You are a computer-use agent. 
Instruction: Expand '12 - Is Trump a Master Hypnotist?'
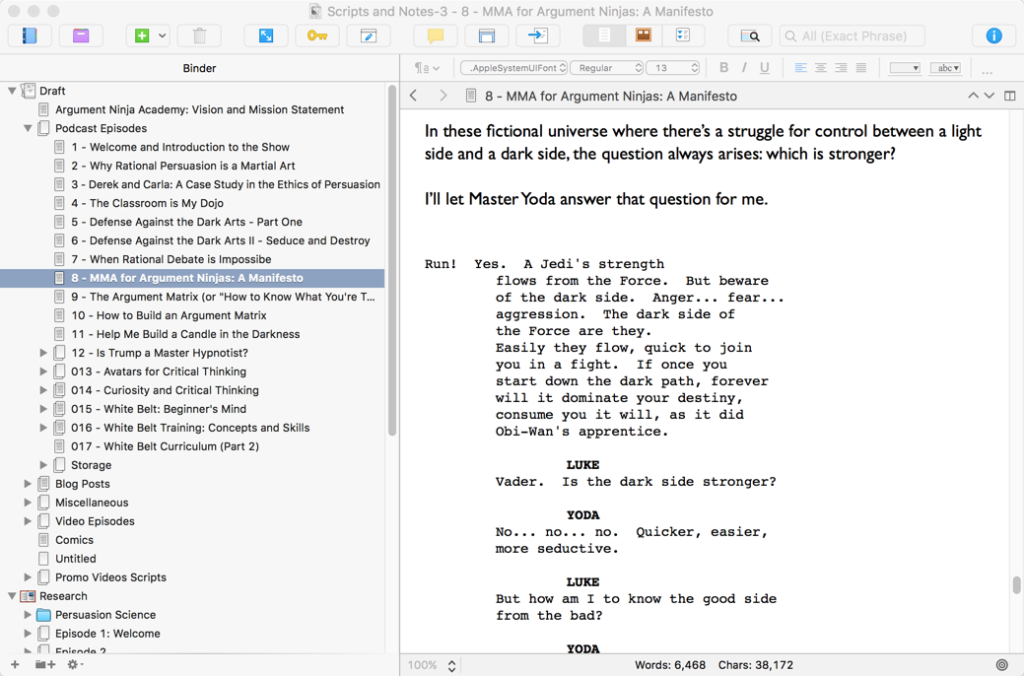[x=44, y=353]
